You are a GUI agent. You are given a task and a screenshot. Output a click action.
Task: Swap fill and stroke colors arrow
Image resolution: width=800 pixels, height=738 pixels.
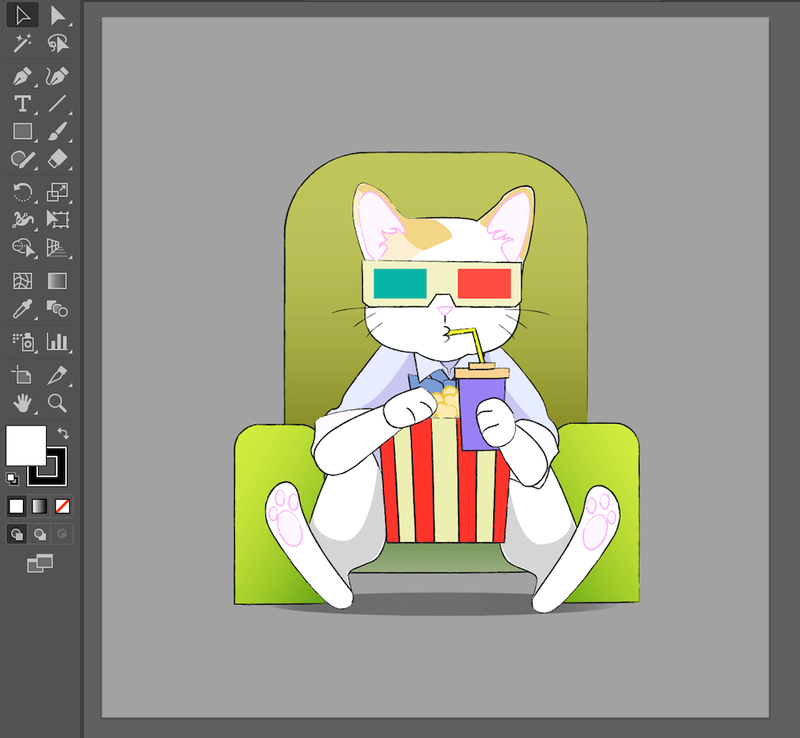click(x=62, y=433)
